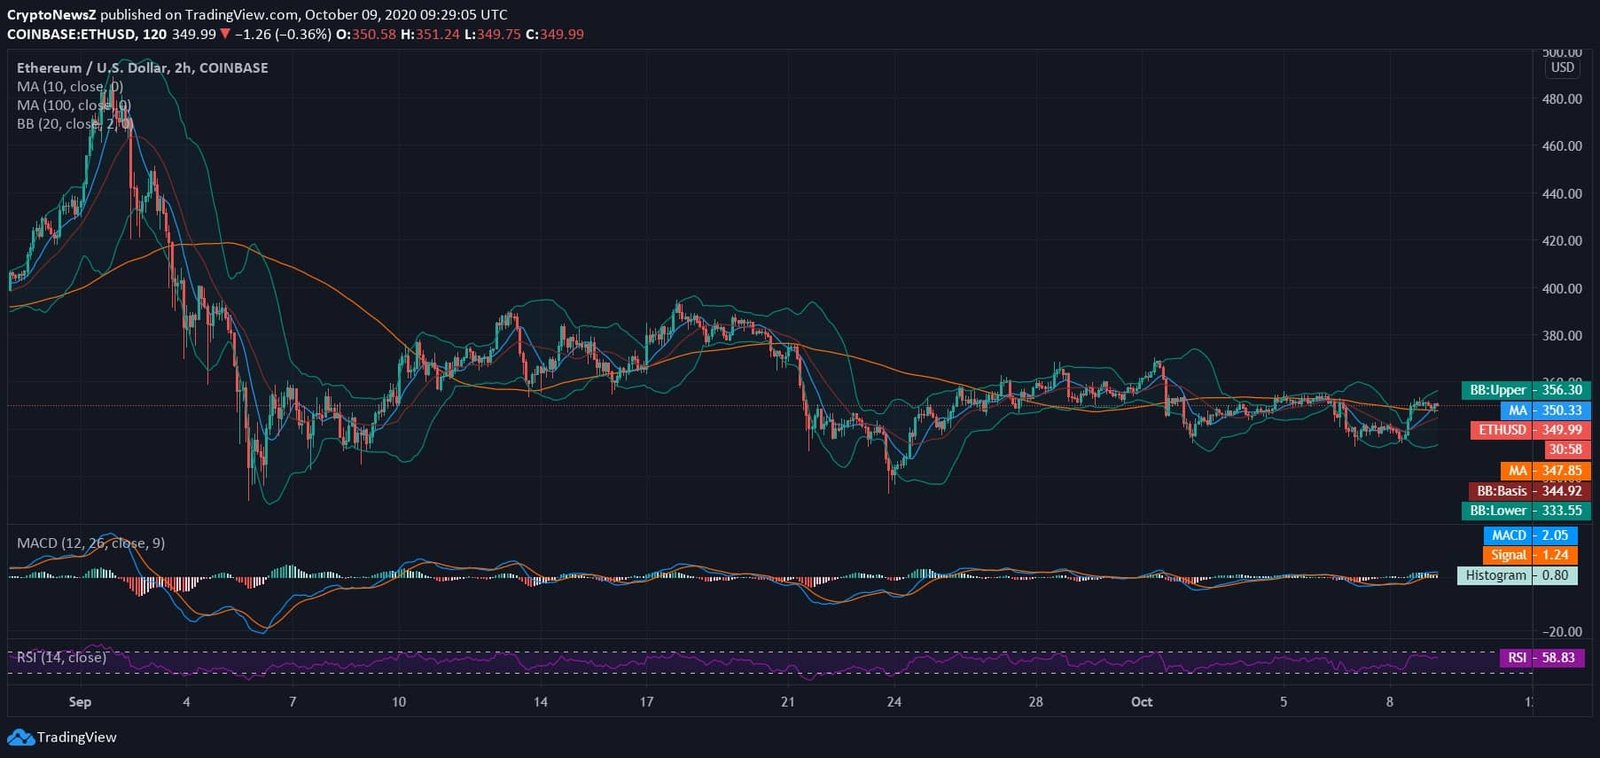Screen dimensions: 1600x758
Task: Click the Oct date label on time axis
Action: click(1141, 702)
